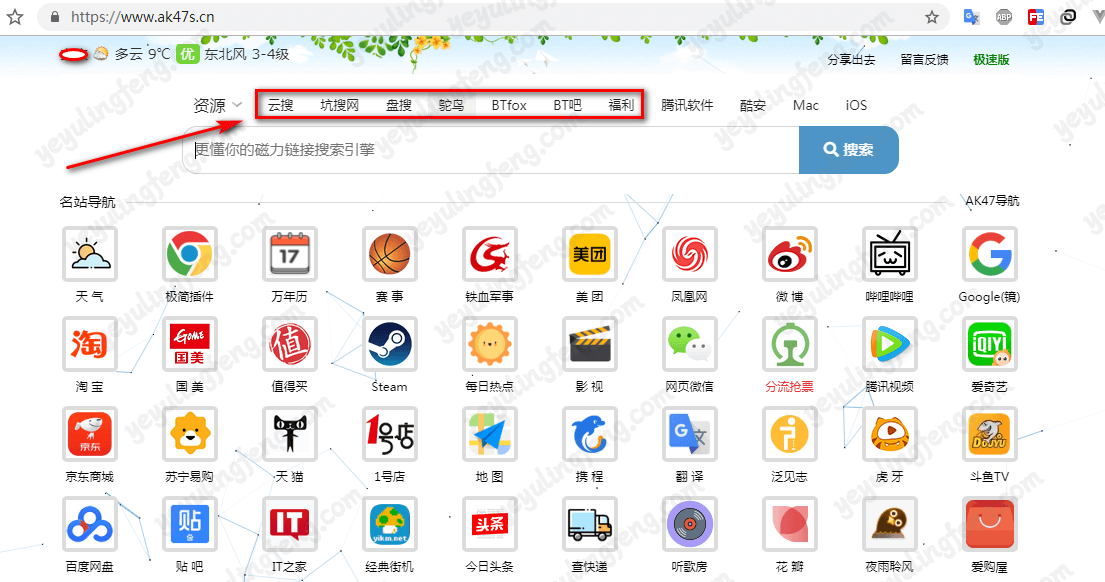Click the blue 搜索 button
This screenshot has width=1105, height=582.
point(848,149)
